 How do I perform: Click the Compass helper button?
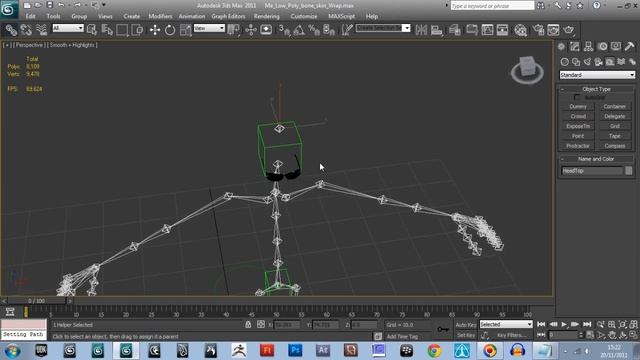615,146
